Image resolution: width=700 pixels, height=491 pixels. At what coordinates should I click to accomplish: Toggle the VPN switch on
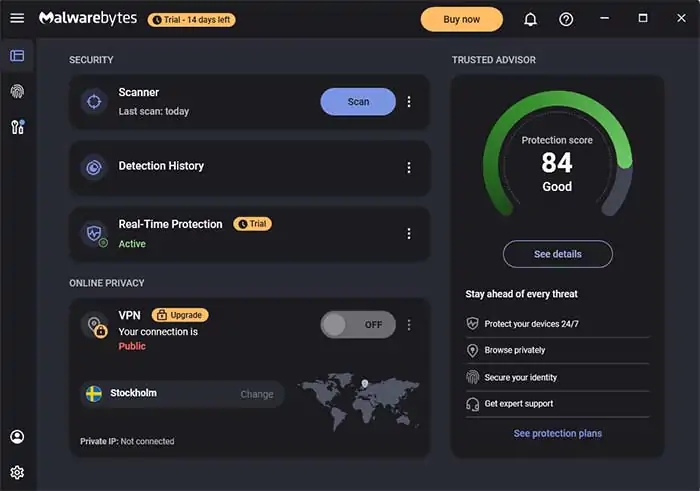click(x=358, y=325)
